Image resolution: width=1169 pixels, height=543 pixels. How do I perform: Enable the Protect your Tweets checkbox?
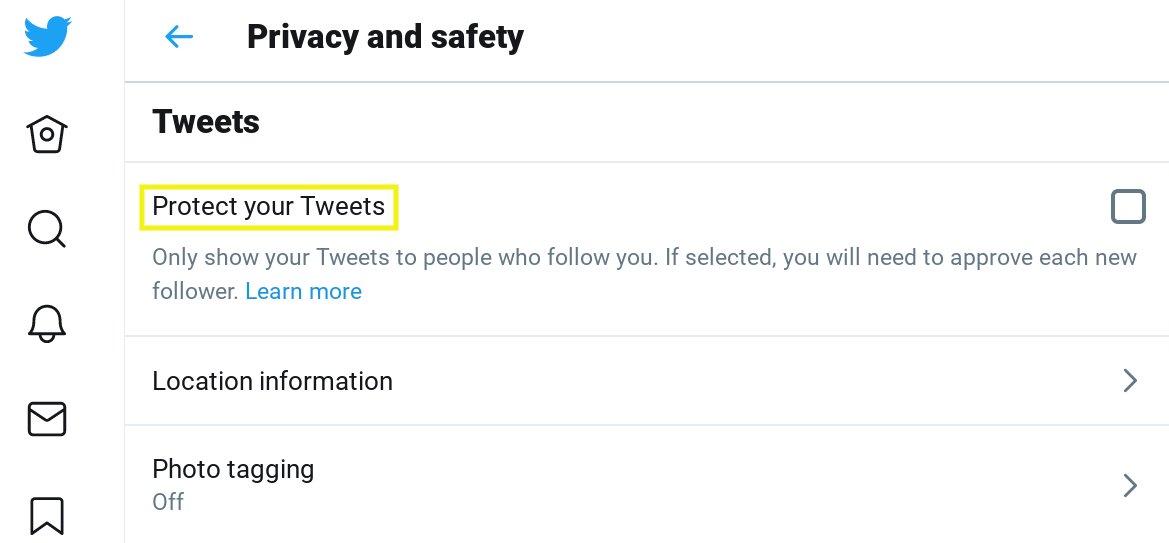(1128, 207)
